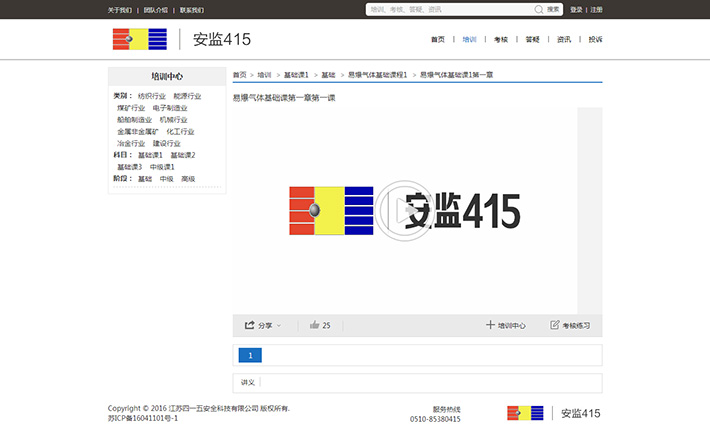The width and height of the screenshot is (710, 435).
Task: Click 首页 in the breadcrumb
Action: (240, 75)
